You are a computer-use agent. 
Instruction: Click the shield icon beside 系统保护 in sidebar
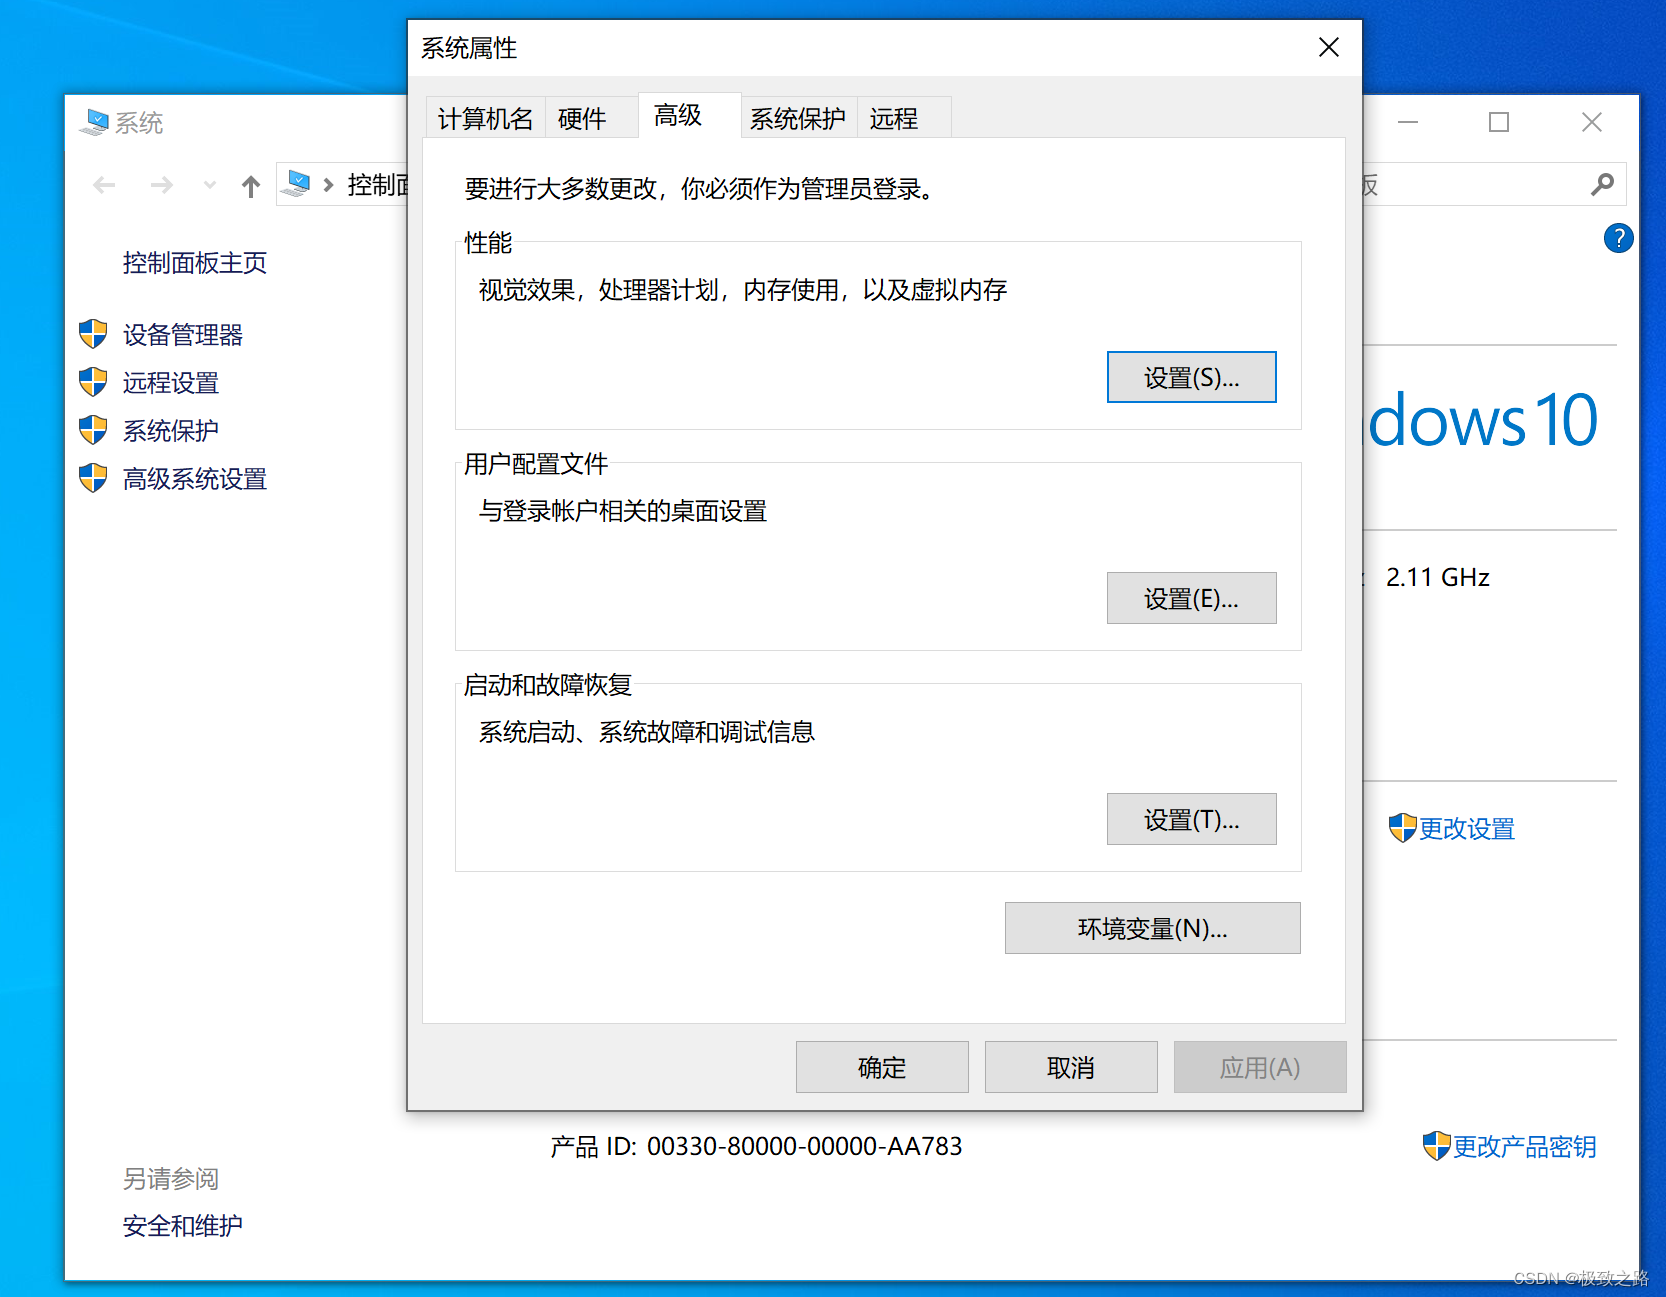[93, 430]
